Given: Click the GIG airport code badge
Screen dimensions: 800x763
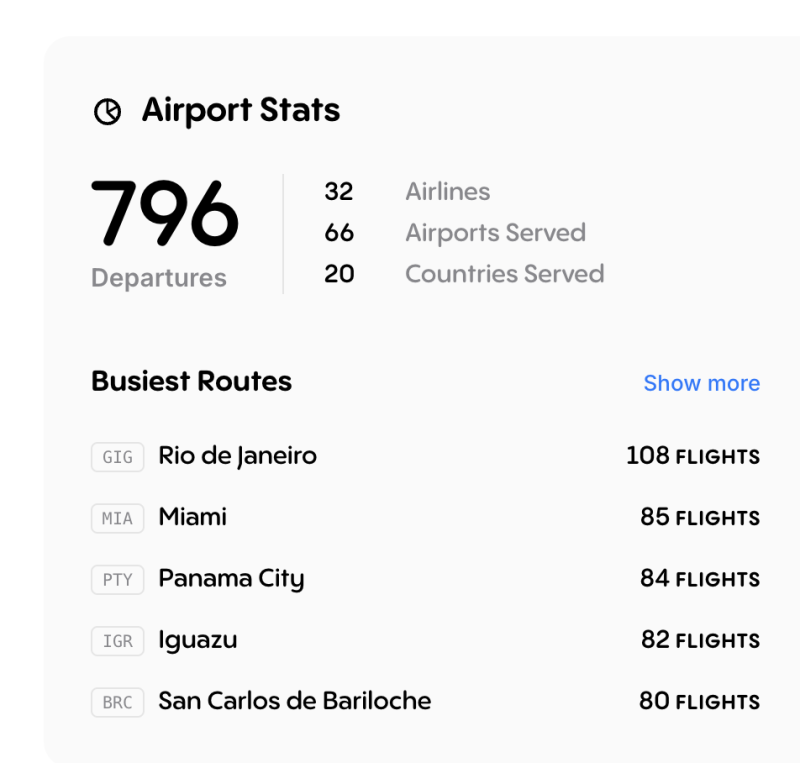Looking at the screenshot, I should click(117, 457).
